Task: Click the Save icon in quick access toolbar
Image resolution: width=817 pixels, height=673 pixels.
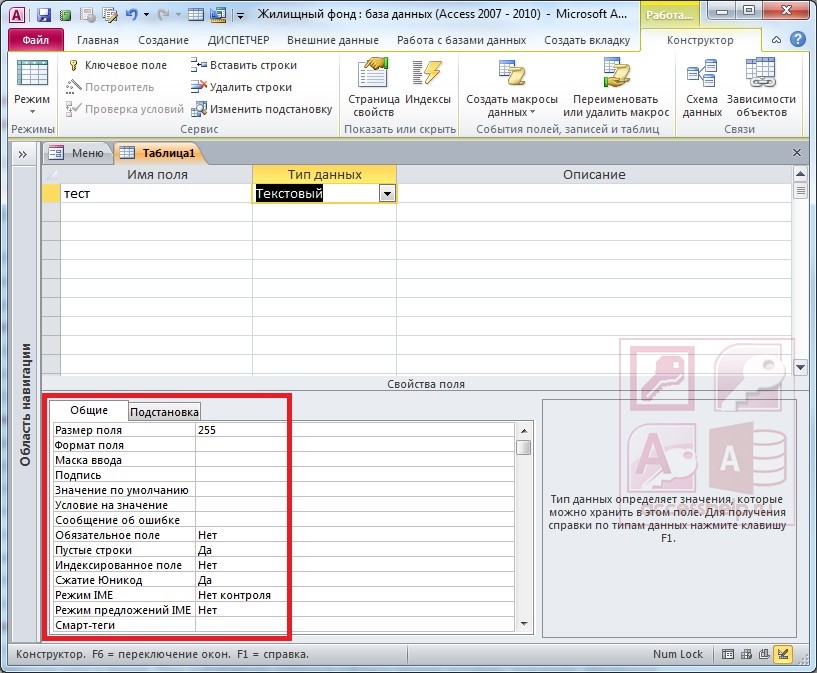Action: coord(44,15)
